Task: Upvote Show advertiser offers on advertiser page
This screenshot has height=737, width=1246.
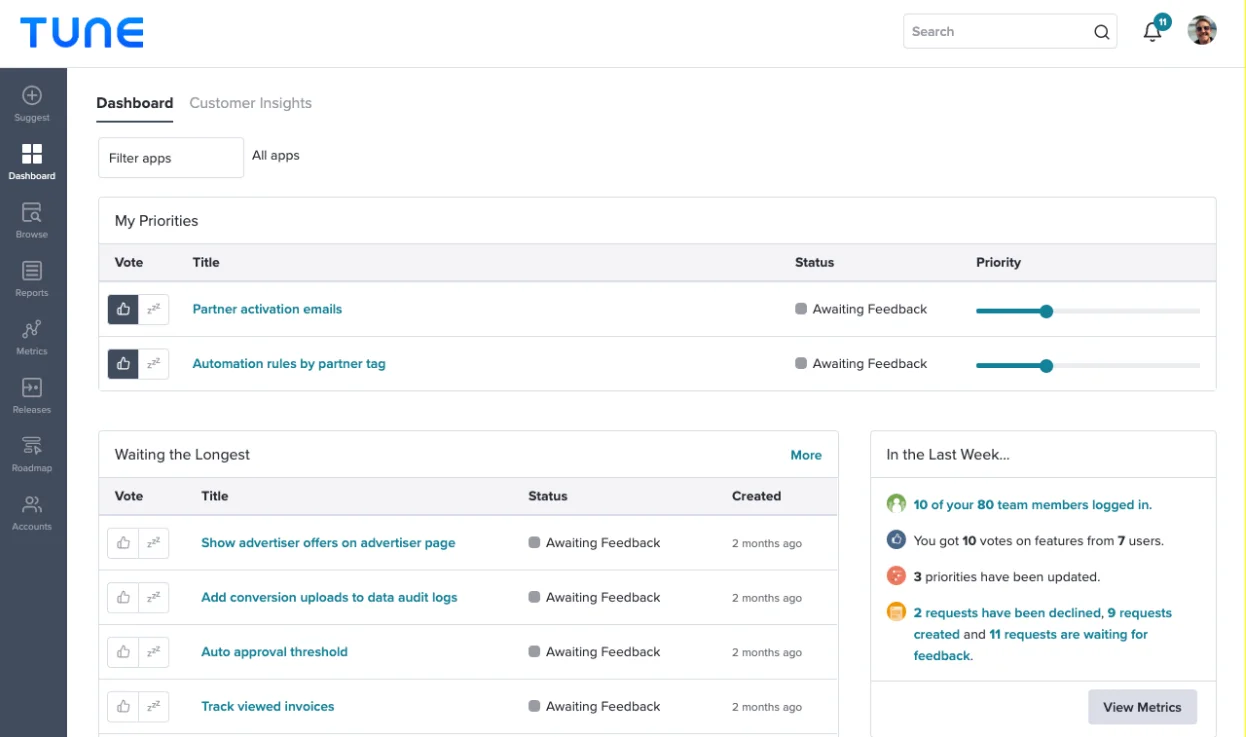Action: pos(123,543)
